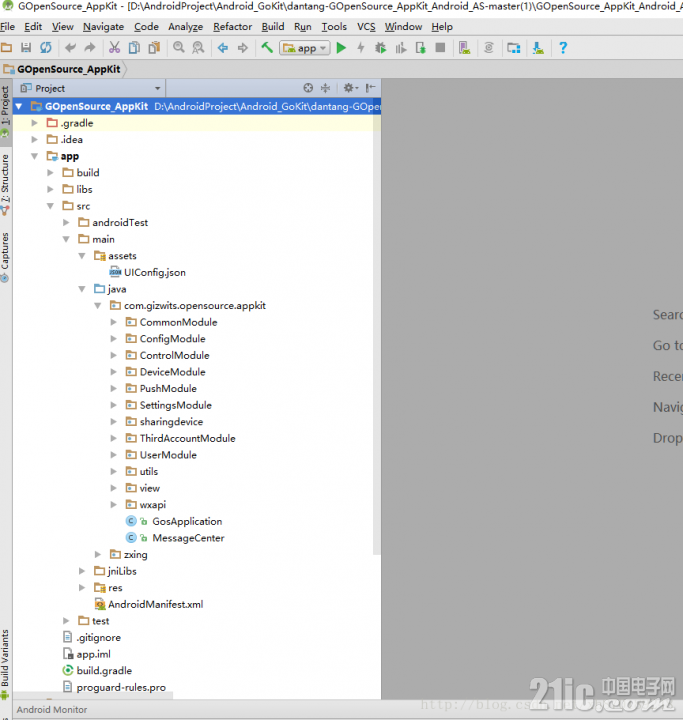This screenshot has height=720, width=683.
Task: Open the Android Monitor tool window
Action: pos(51,710)
